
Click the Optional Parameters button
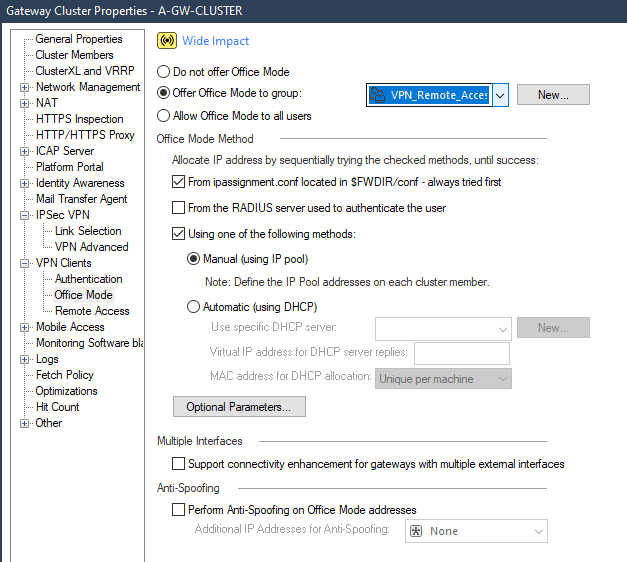(x=239, y=407)
